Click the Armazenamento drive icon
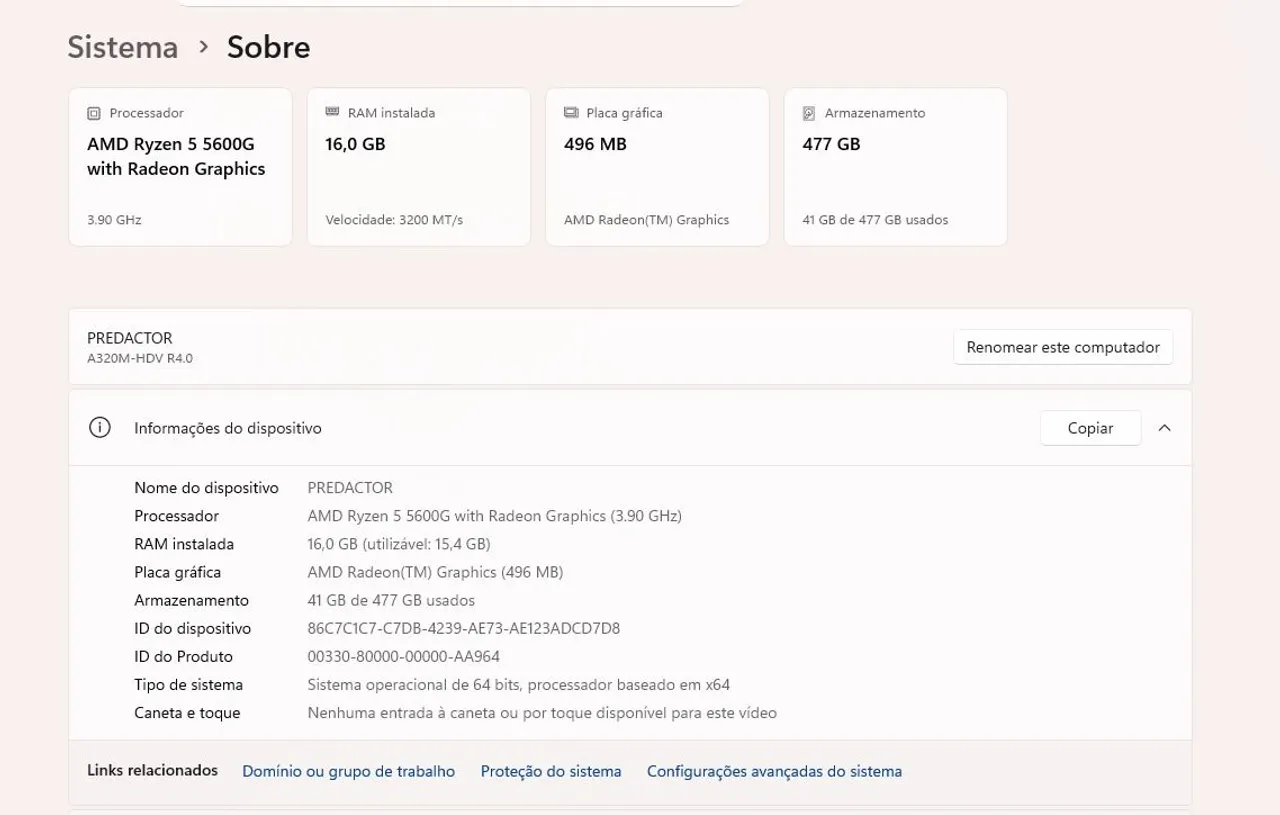The width and height of the screenshot is (1280, 815). pyautogui.click(x=809, y=113)
